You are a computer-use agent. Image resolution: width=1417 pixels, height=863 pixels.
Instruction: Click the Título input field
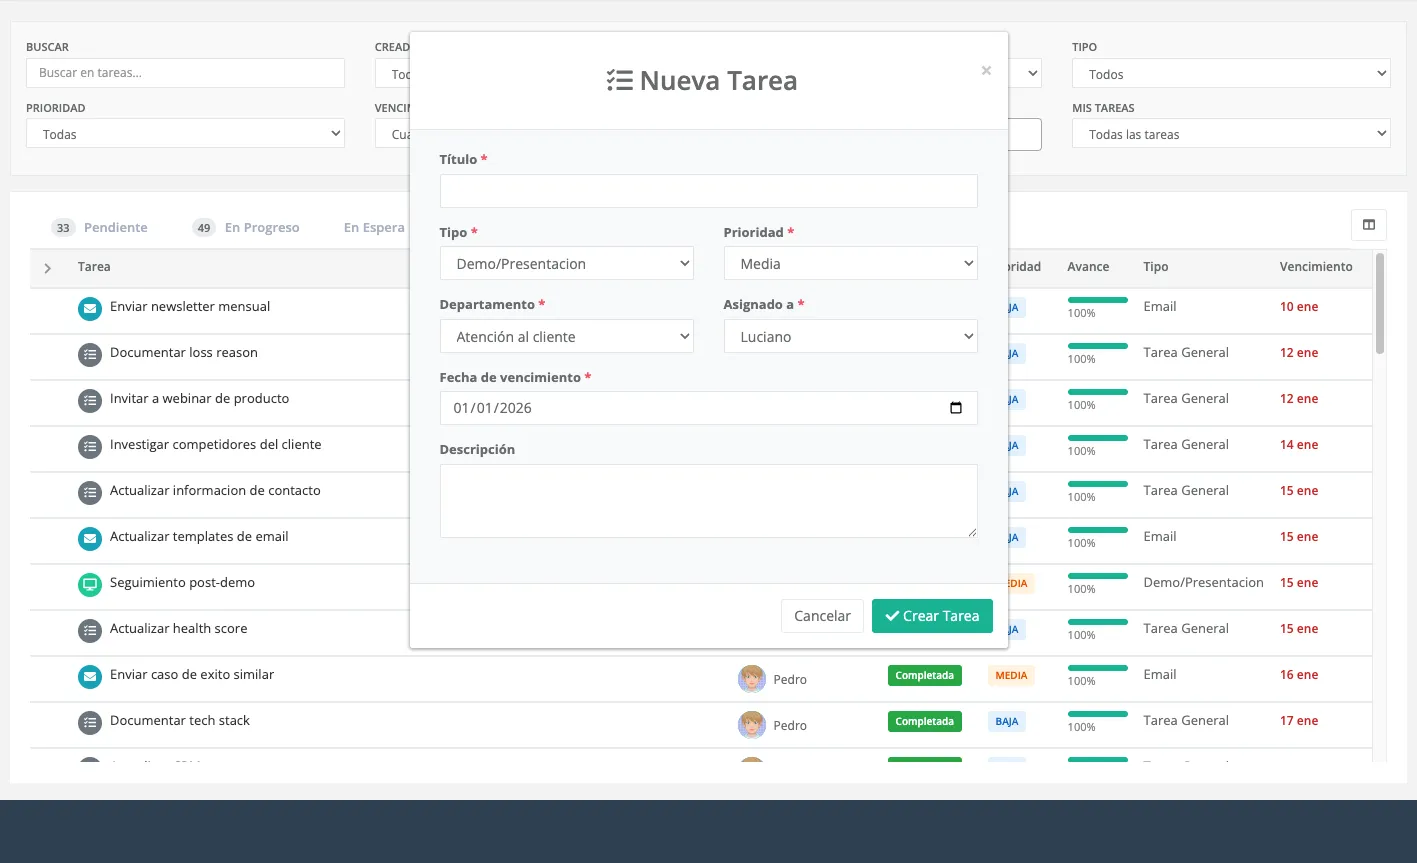point(708,191)
